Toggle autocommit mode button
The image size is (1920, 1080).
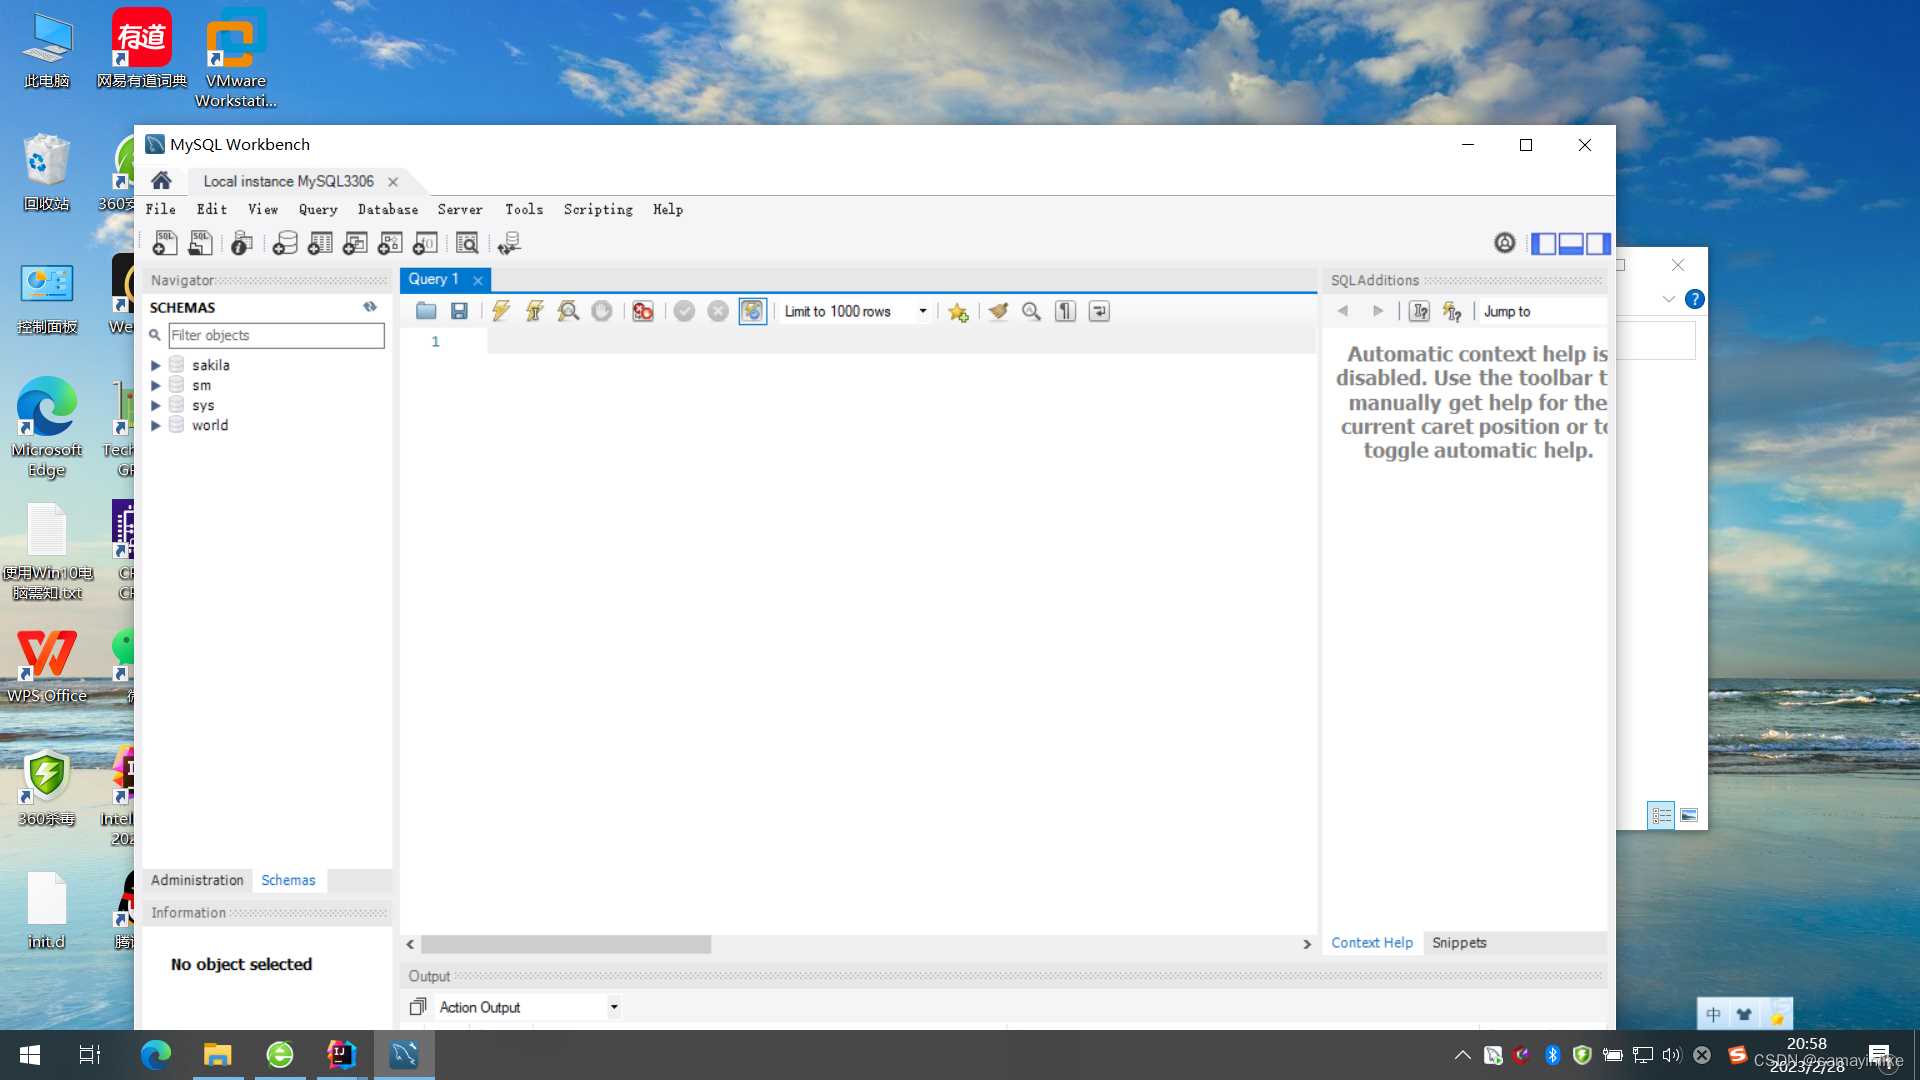(752, 311)
